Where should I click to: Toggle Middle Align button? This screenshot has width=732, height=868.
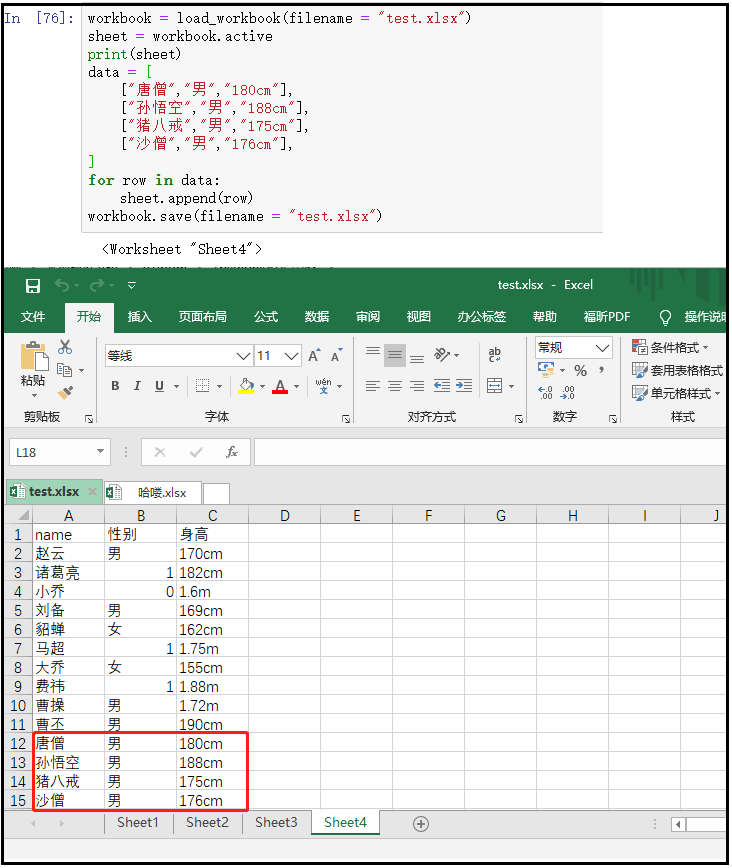pos(395,354)
